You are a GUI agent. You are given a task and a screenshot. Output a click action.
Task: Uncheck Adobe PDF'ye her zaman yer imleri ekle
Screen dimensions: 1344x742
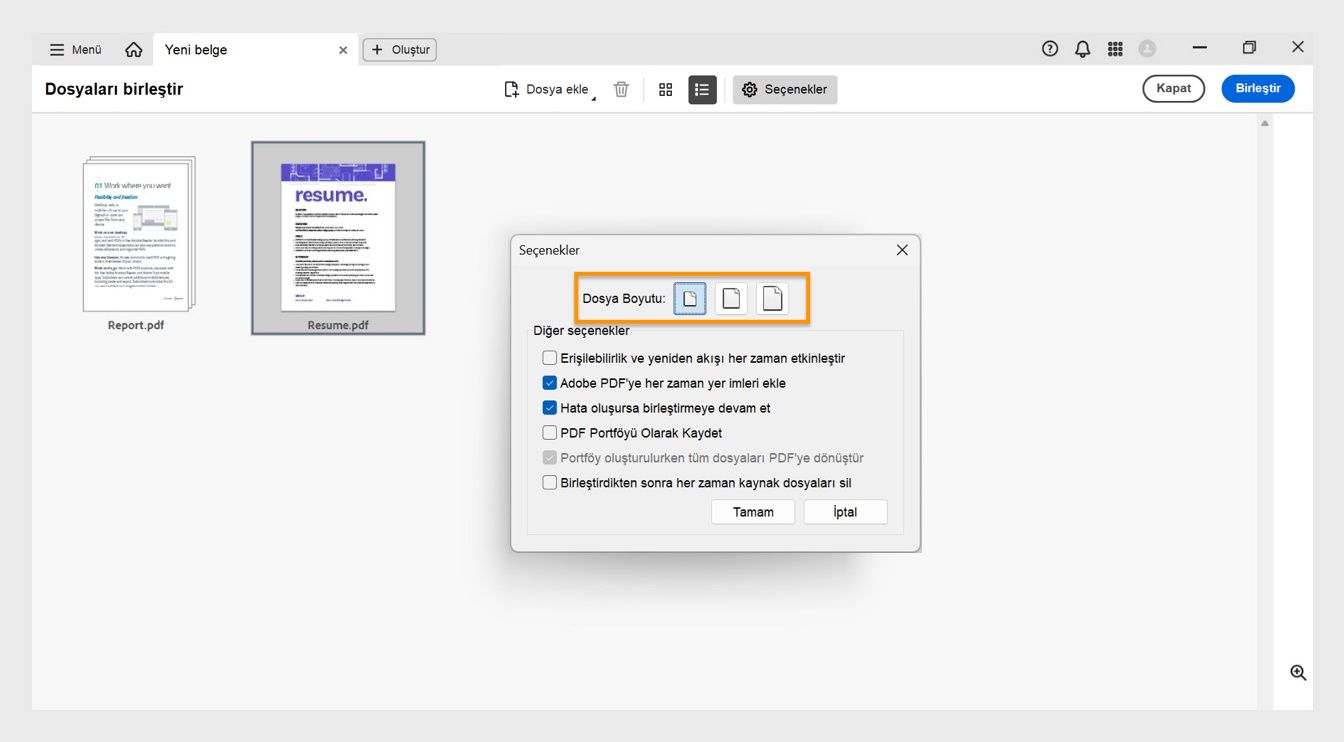[550, 383]
